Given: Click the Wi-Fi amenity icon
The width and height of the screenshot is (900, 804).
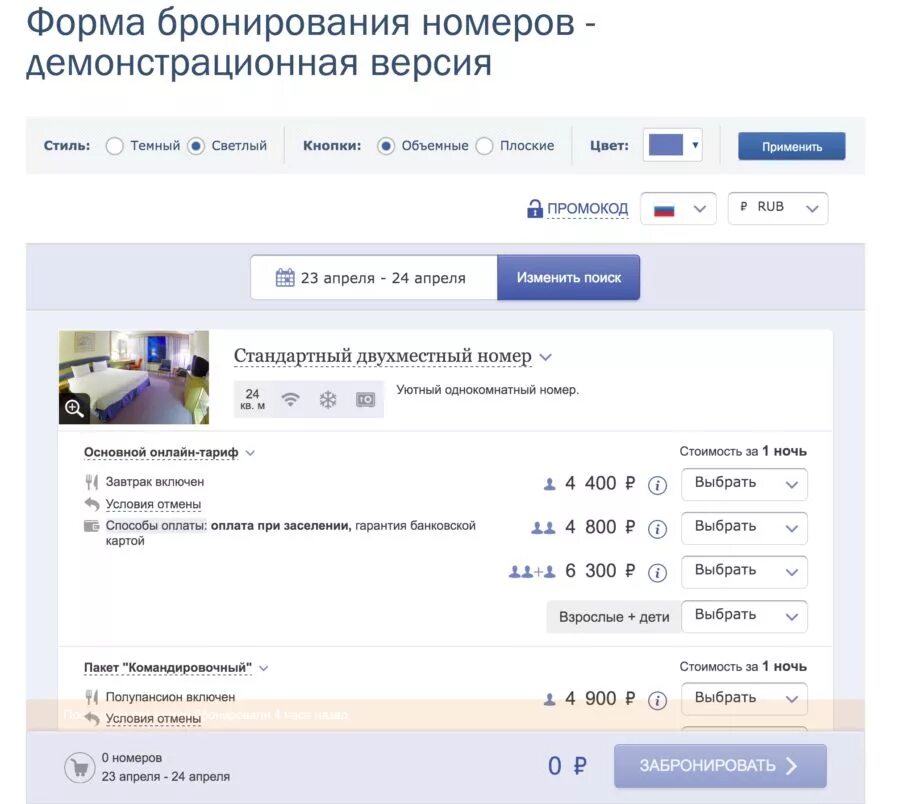Looking at the screenshot, I should point(290,399).
